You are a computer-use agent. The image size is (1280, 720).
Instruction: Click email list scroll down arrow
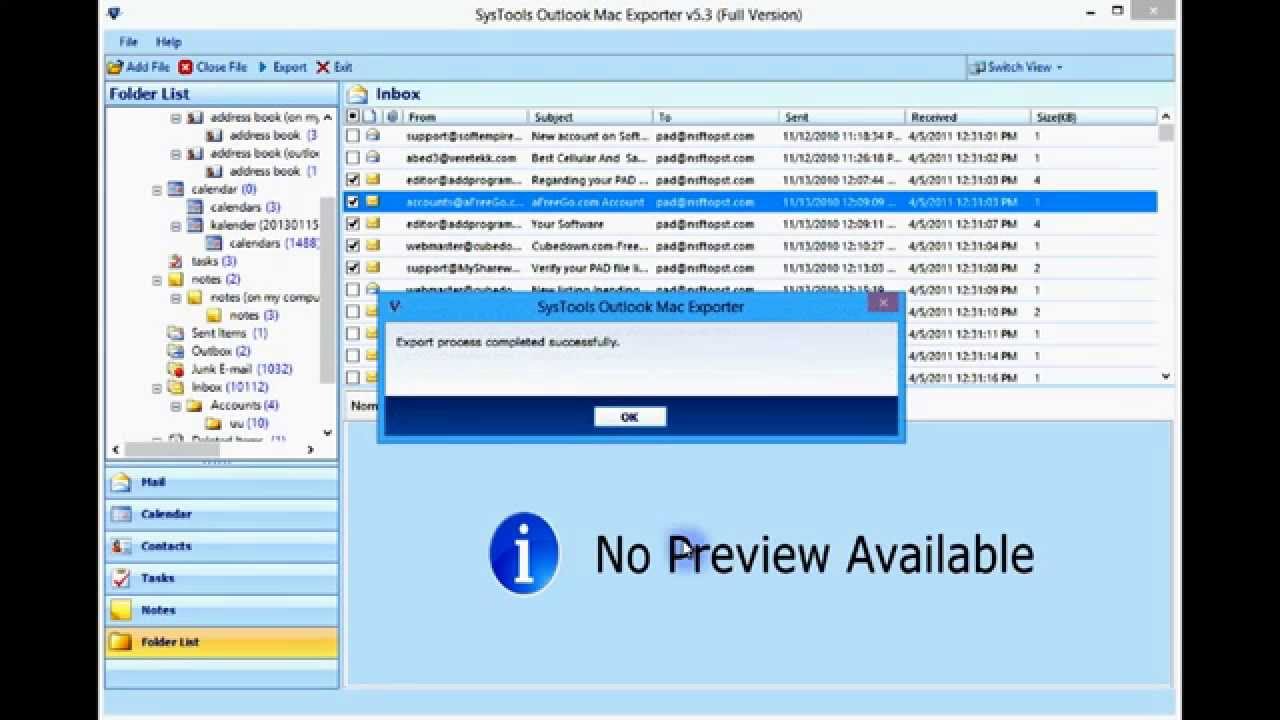[x=1166, y=377]
